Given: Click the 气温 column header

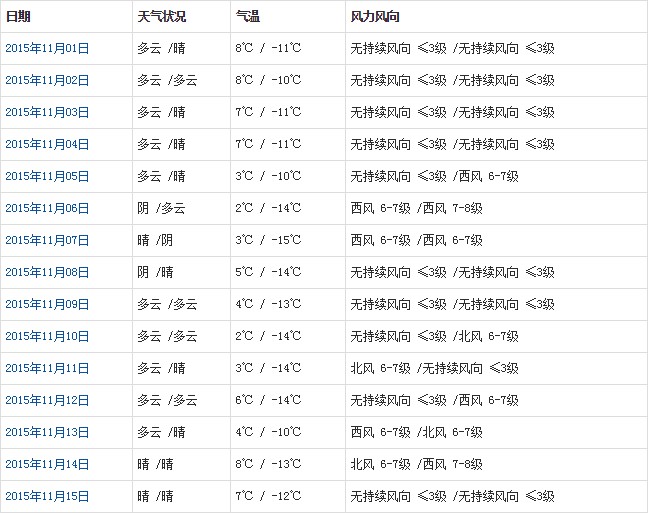Looking at the screenshot, I should coord(248,17).
